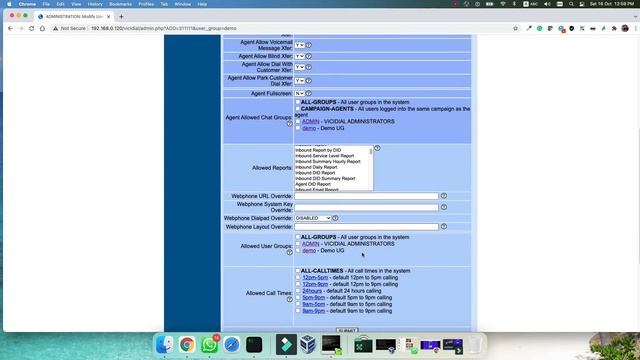
Task: Click help icon for Agent Allow Voicemail Message Xfer
Action: (x=309, y=45)
